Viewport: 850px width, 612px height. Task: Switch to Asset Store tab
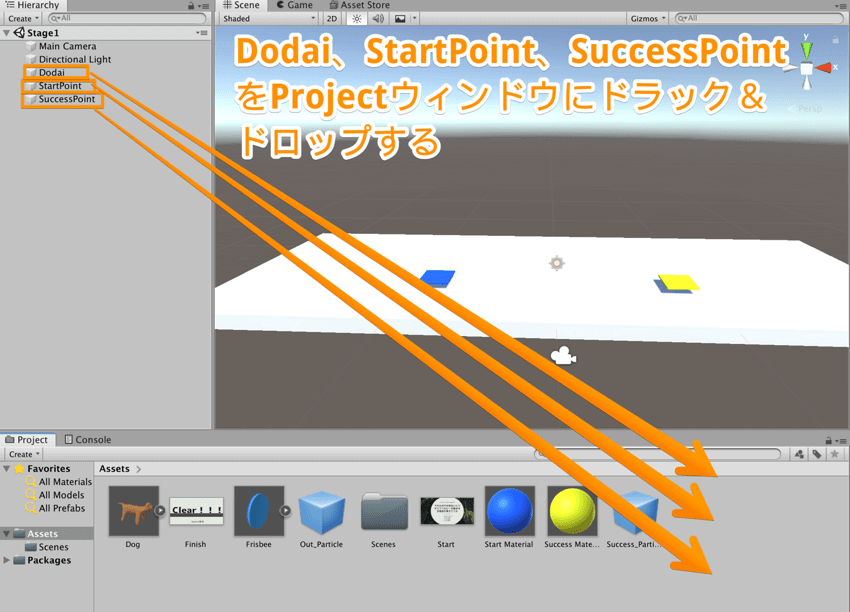359,5
